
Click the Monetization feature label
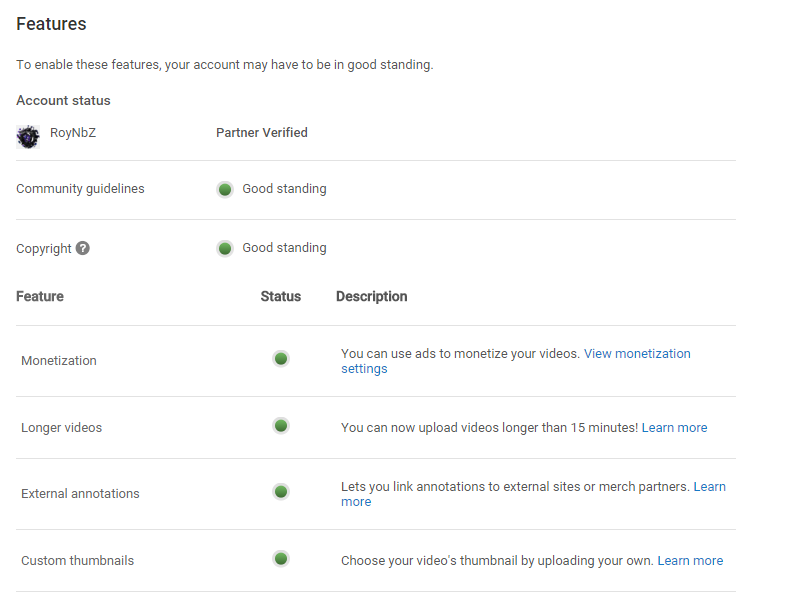[x=59, y=361]
